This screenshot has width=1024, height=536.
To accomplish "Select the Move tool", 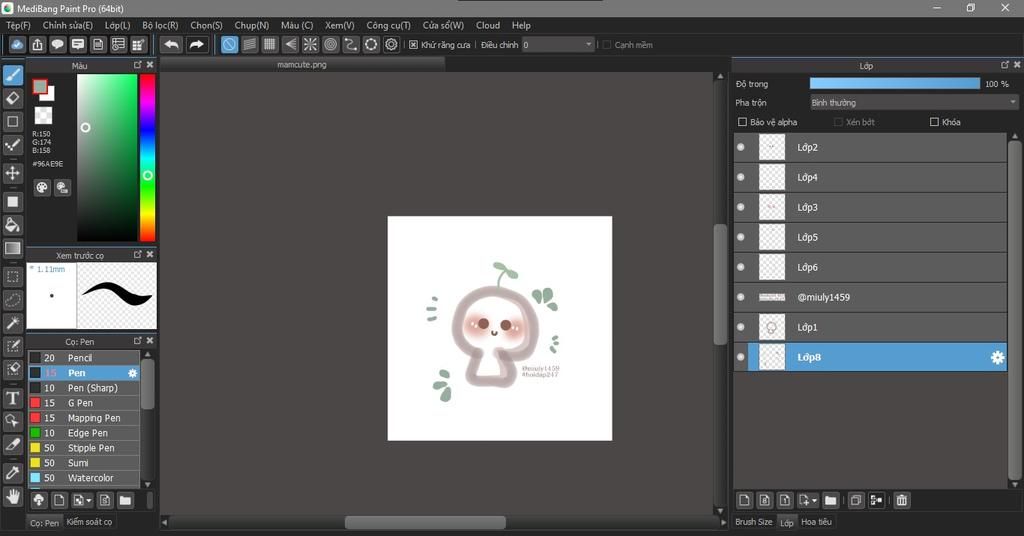I will tap(12, 173).
